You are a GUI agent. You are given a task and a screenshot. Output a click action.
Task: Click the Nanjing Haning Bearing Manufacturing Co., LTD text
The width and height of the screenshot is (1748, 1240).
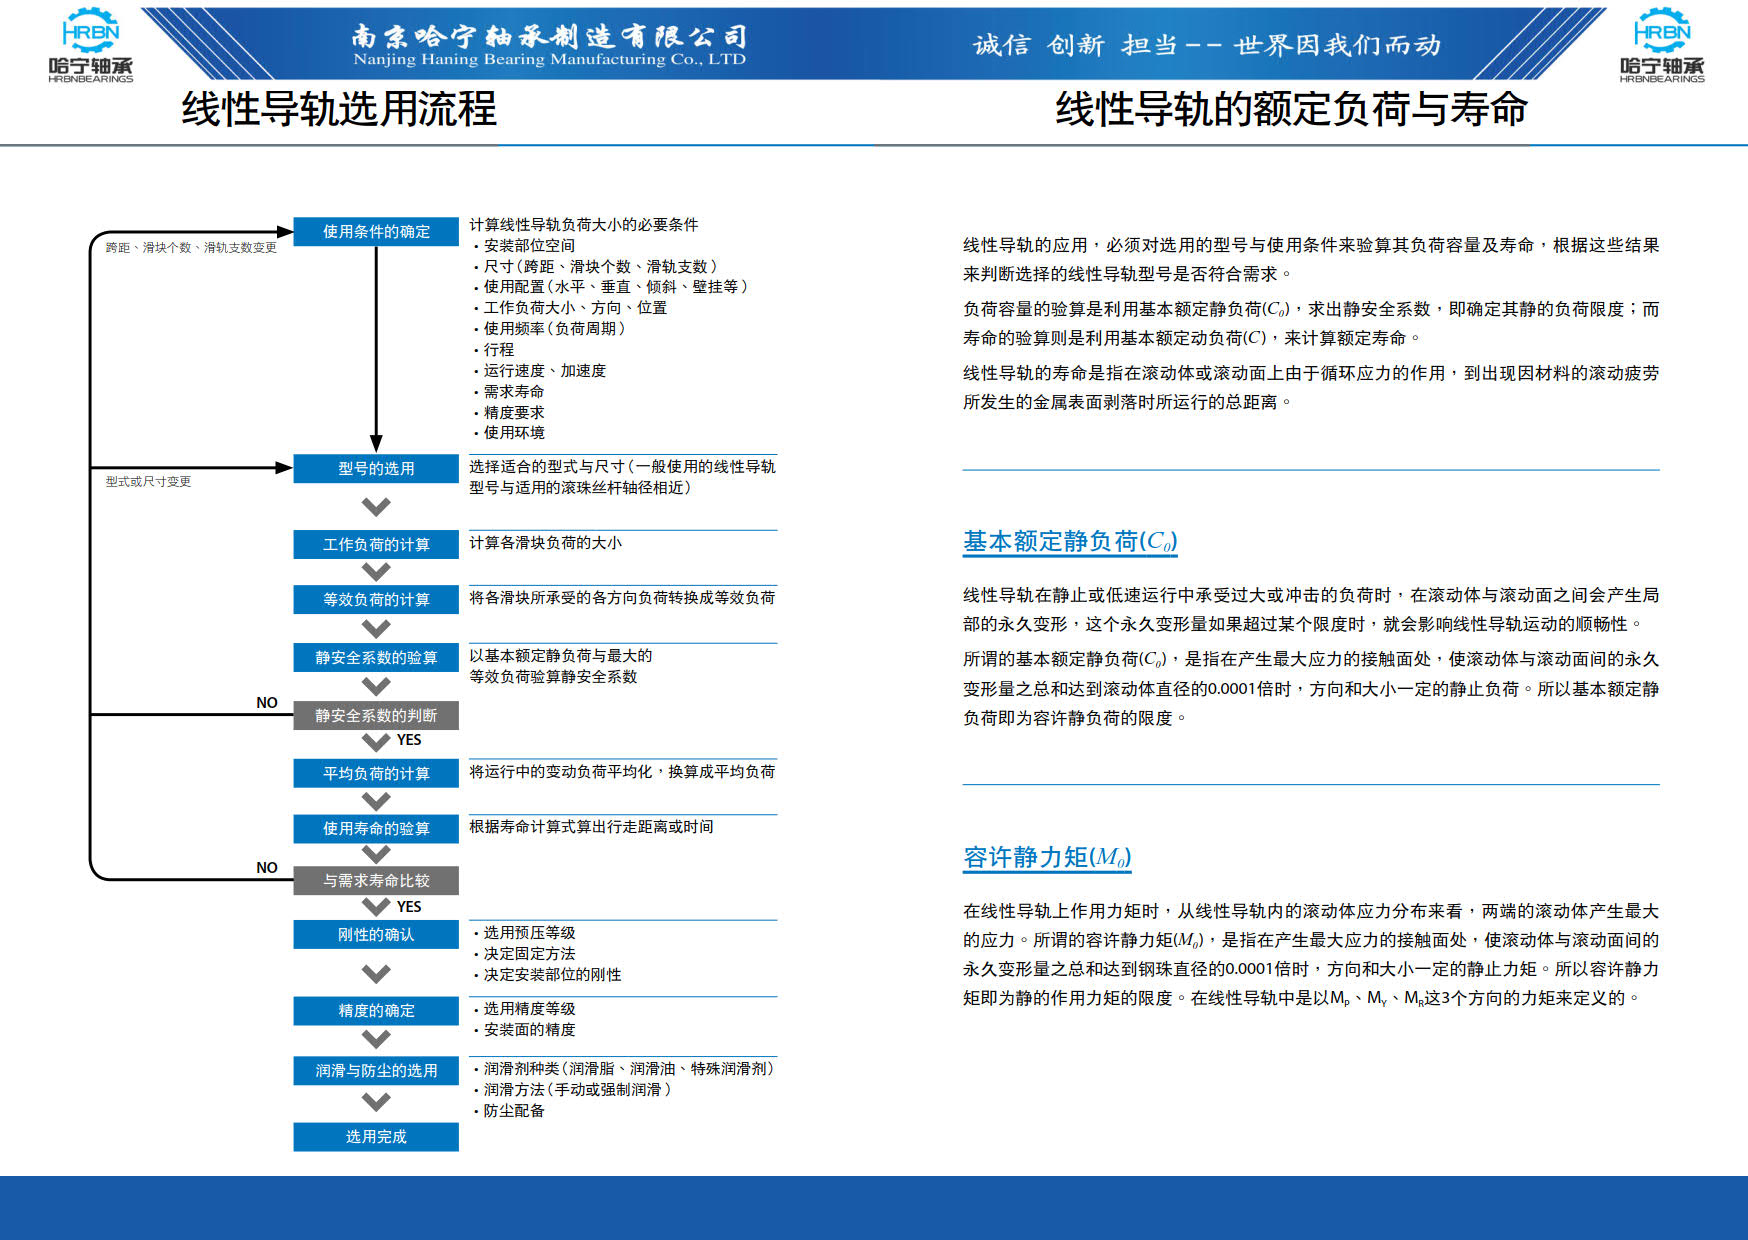click(x=549, y=59)
